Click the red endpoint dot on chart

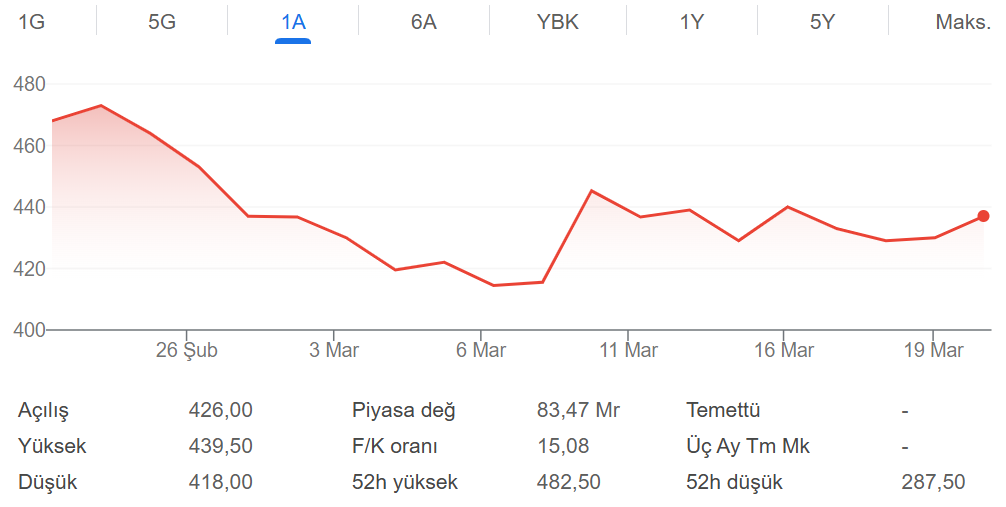[x=984, y=216]
